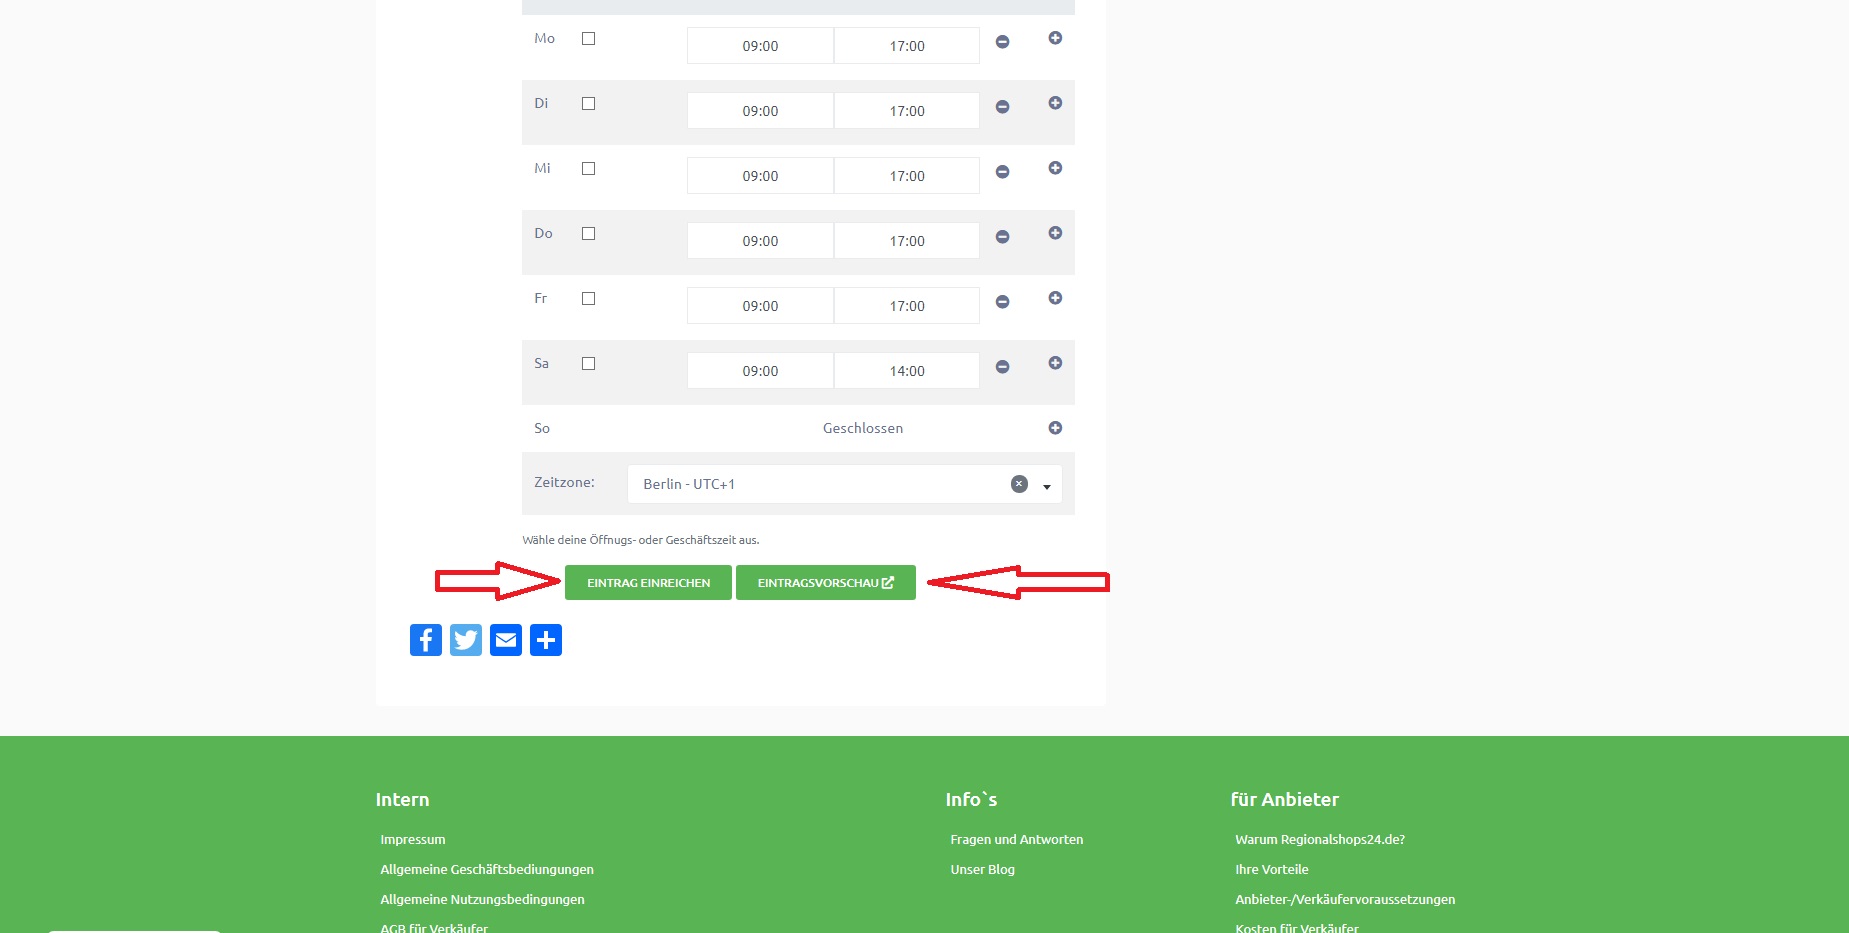The image size is (1849, 933).
Task: Share the page via Twitter icon
Action: pyautogui.click(x=465, y=640)
